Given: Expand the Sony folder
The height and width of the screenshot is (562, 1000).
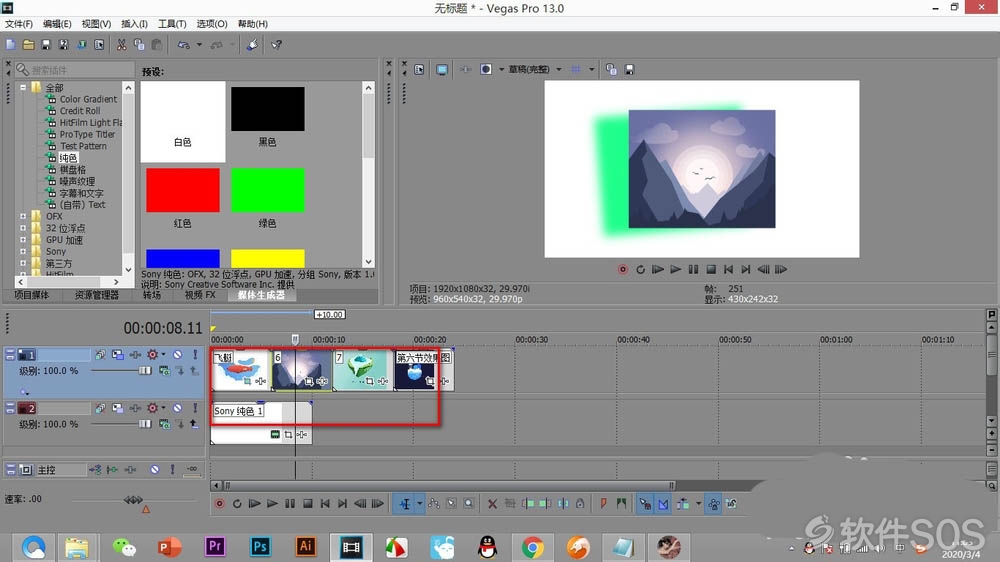Looking at the screenshot, I should [x=23, y=251].
